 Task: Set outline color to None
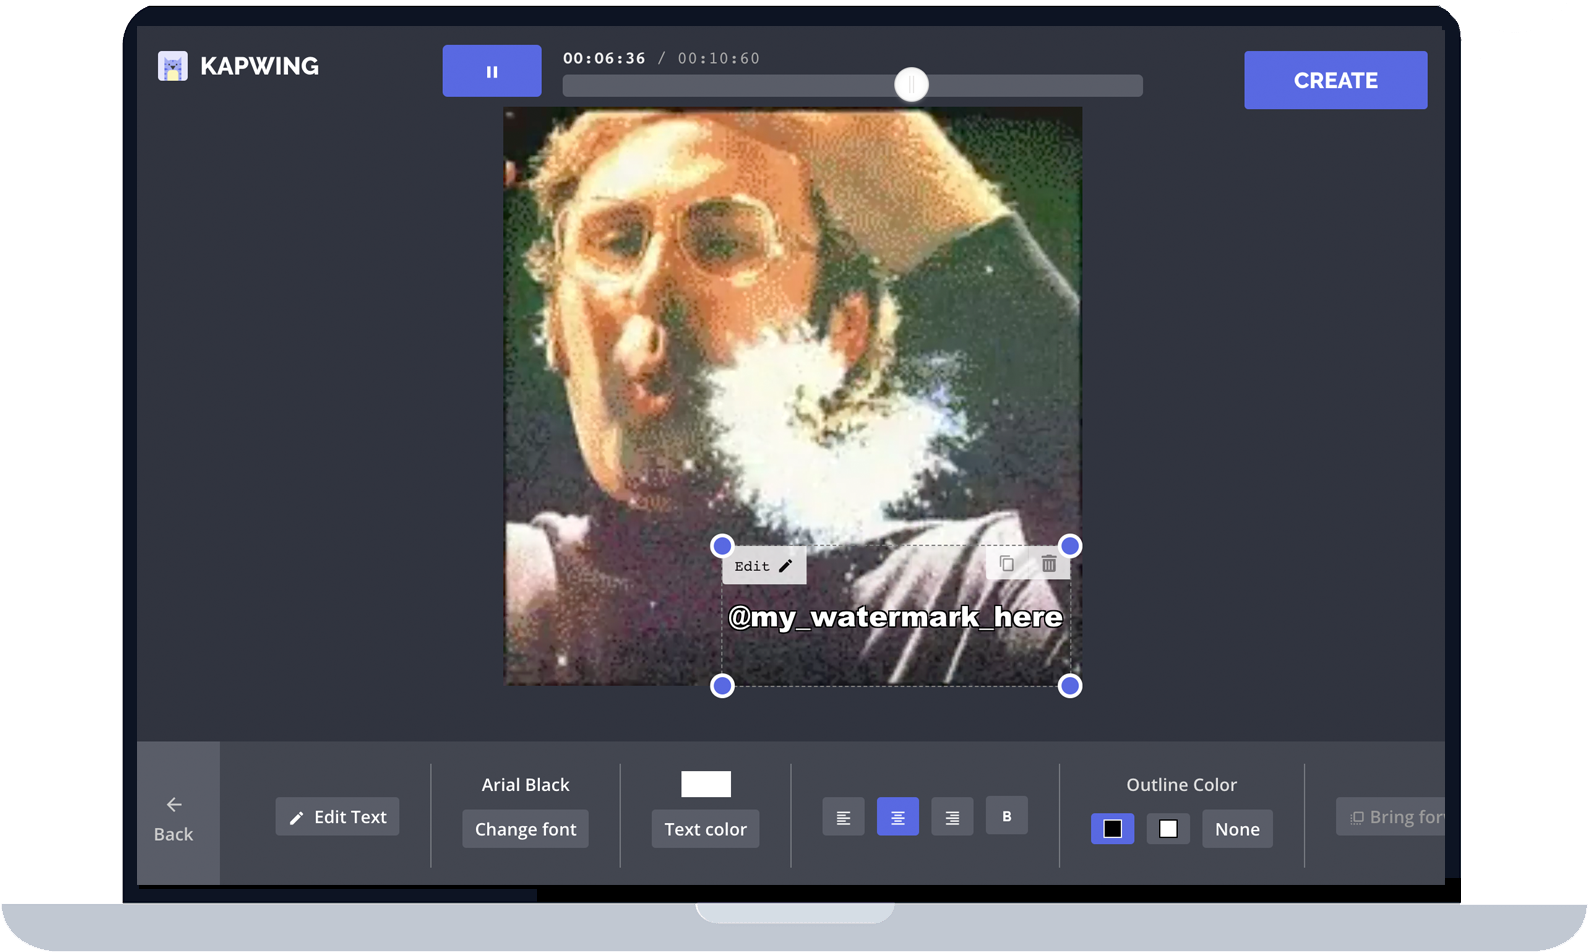pos(1237,829)
